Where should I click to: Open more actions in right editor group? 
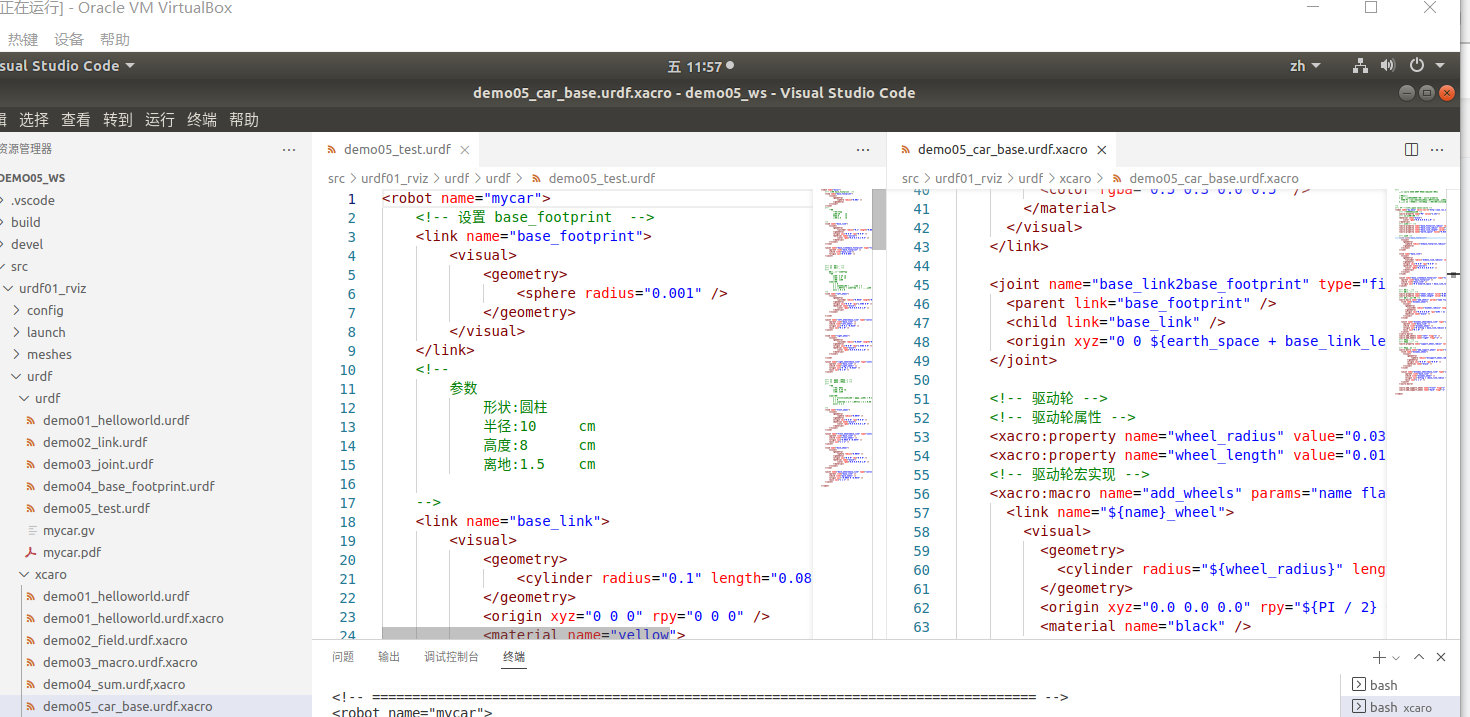point(1437,149)
